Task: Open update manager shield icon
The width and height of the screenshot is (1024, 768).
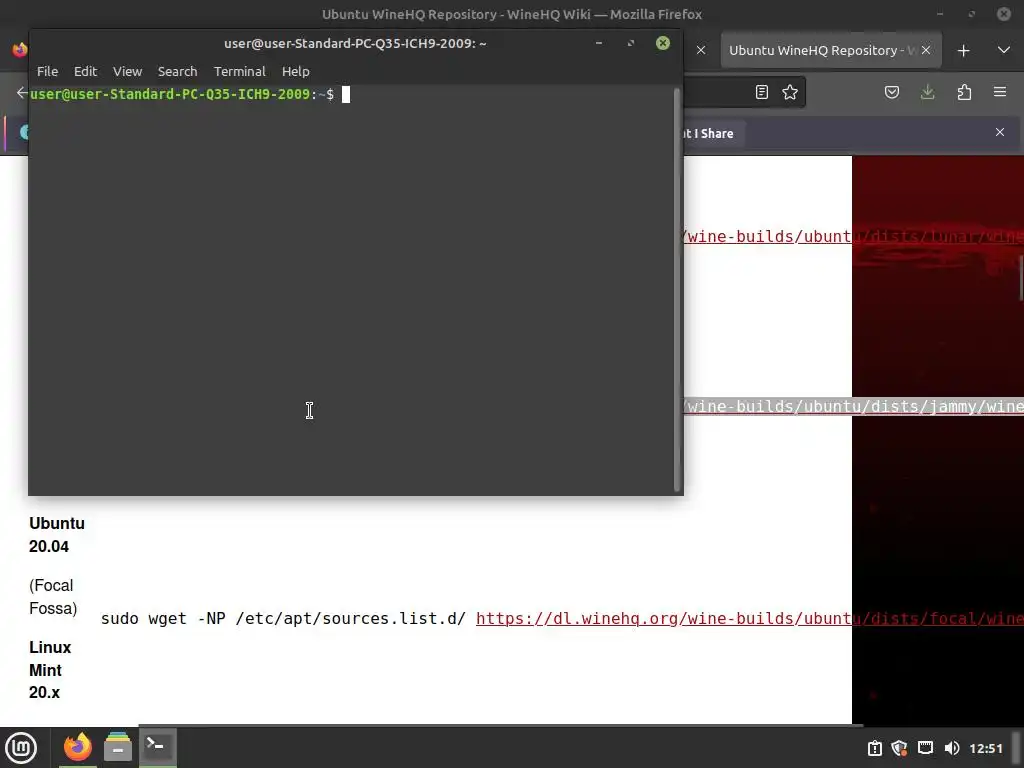Action: pos(899,748)
